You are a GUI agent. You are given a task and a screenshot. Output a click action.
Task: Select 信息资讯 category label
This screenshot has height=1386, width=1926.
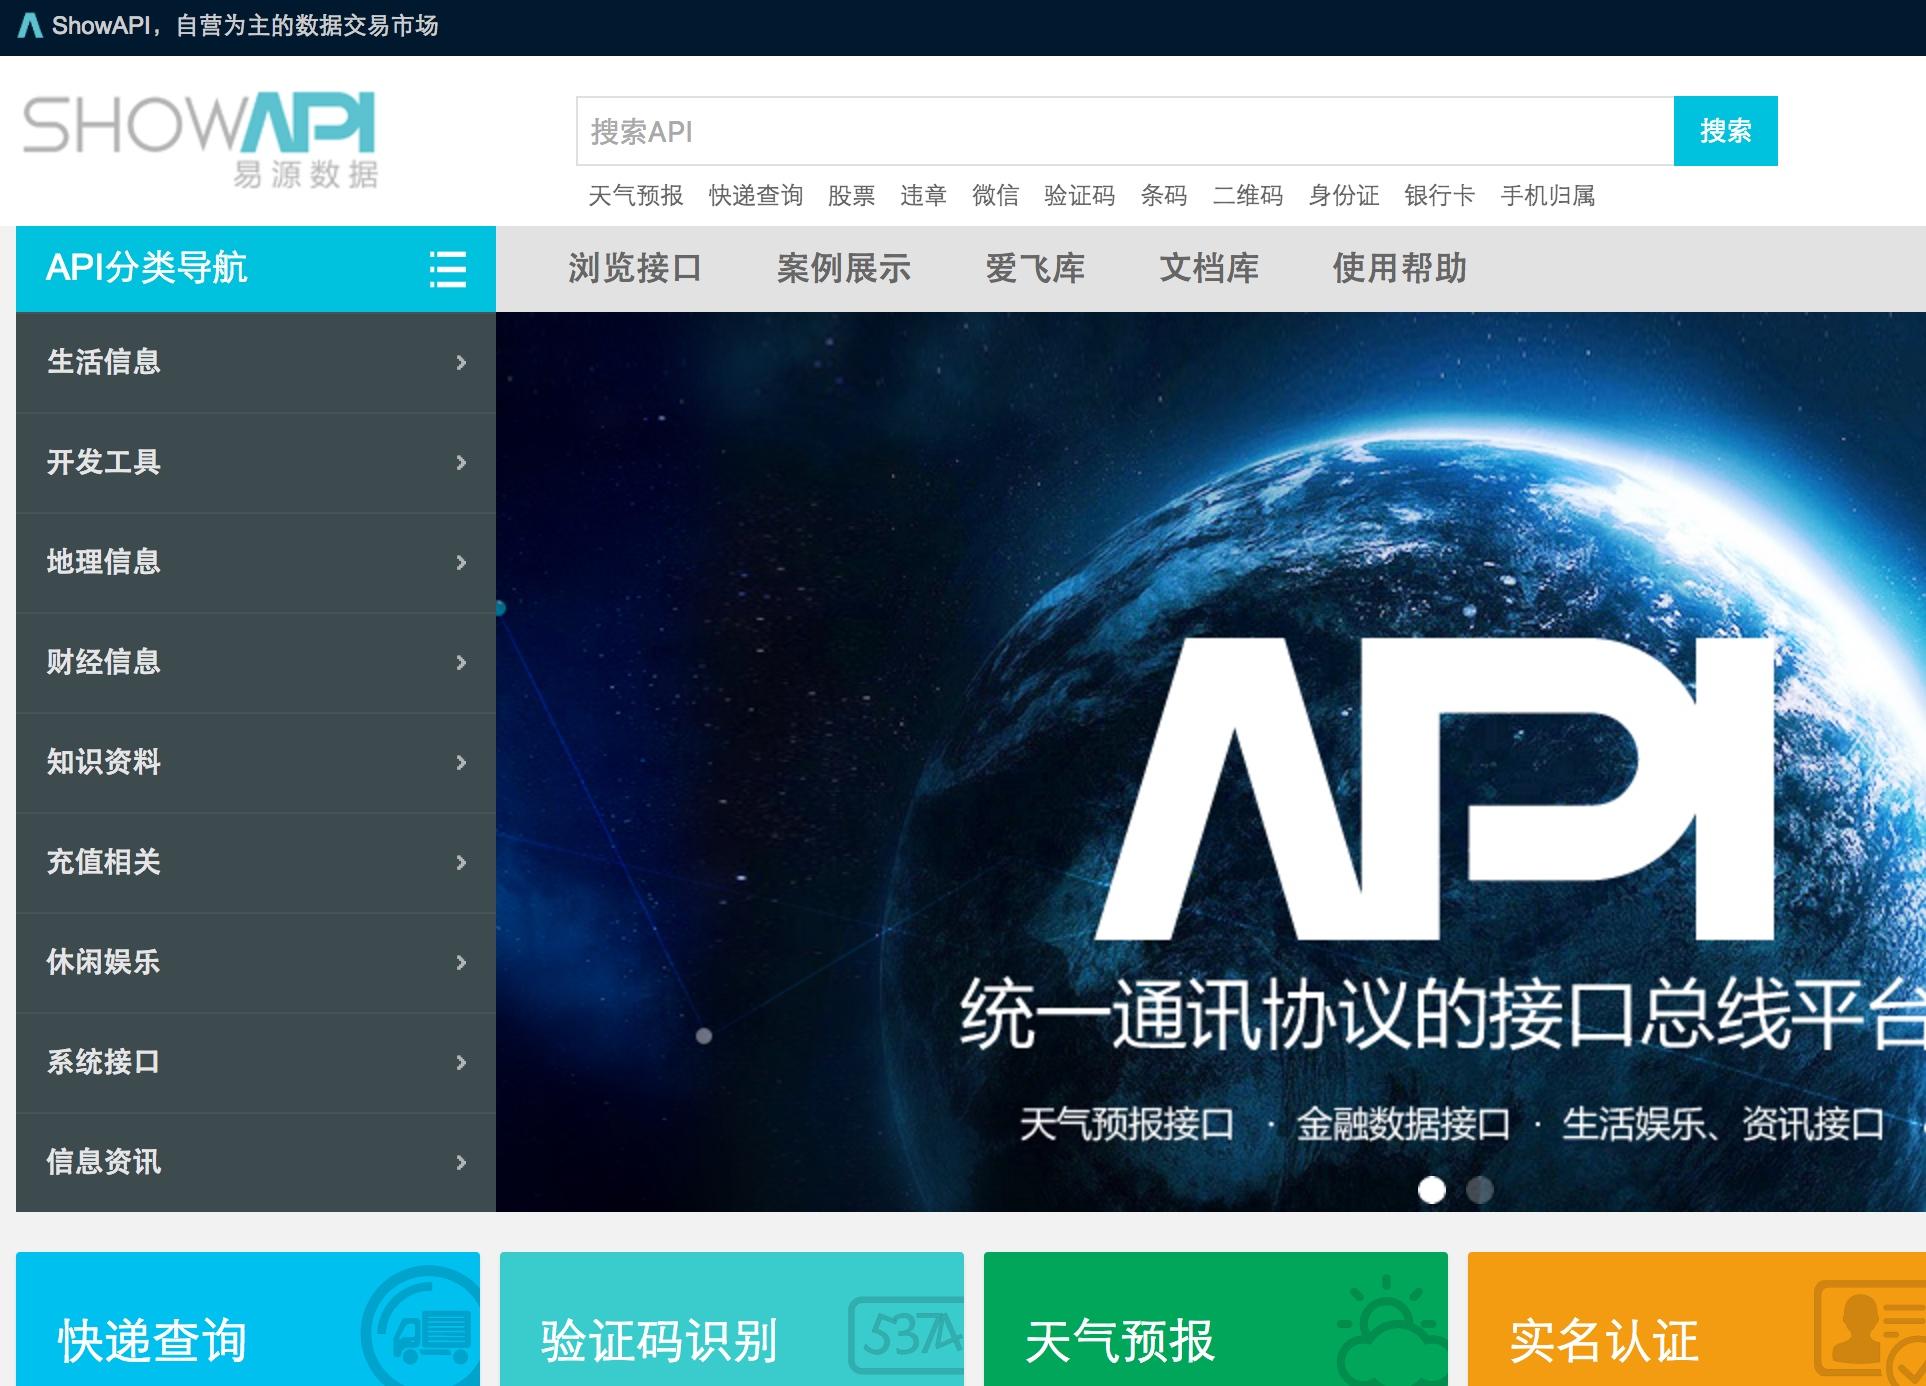pyautogui.click(x=104, y=1162)
